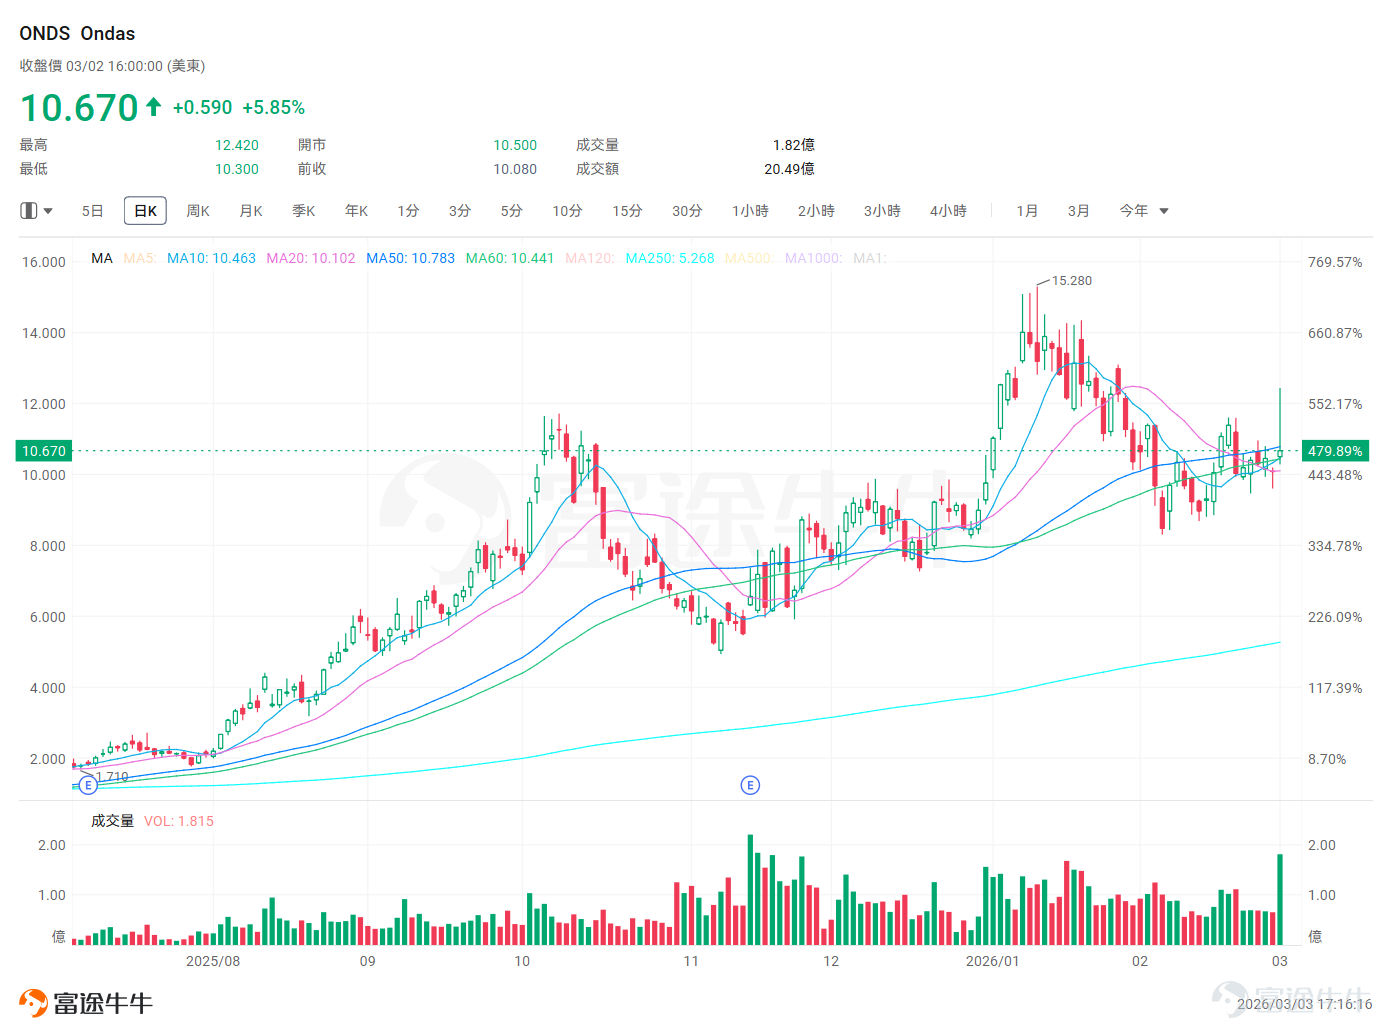This screenshot has height=1036, width=1392.
Task: Click the 富途牛牛 logo at bottom left
Action: [x=86, y=1003]
